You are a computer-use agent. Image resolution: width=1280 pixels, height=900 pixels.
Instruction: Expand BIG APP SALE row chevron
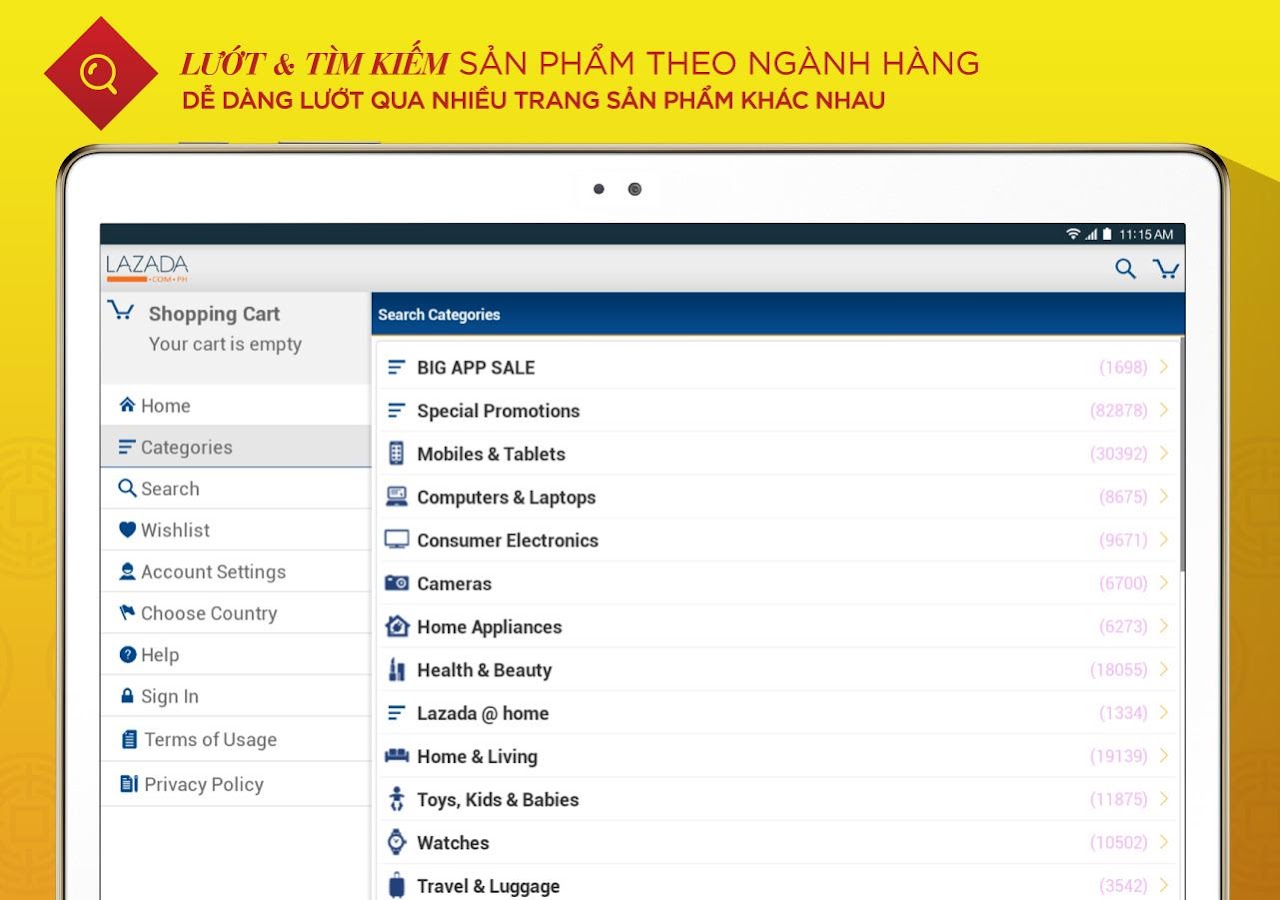coord(1164,367)
